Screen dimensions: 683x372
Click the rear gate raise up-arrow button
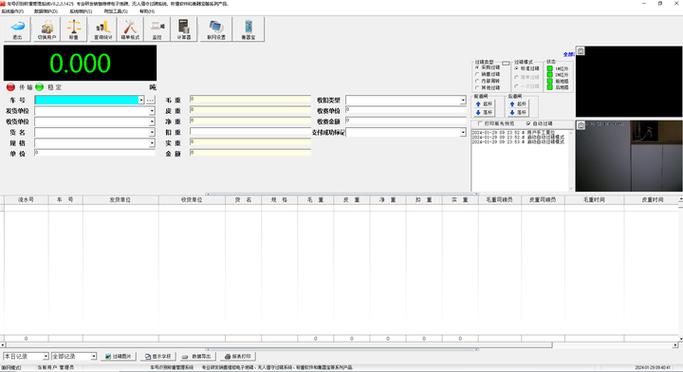pyautogui.click(x=517, y=104)
